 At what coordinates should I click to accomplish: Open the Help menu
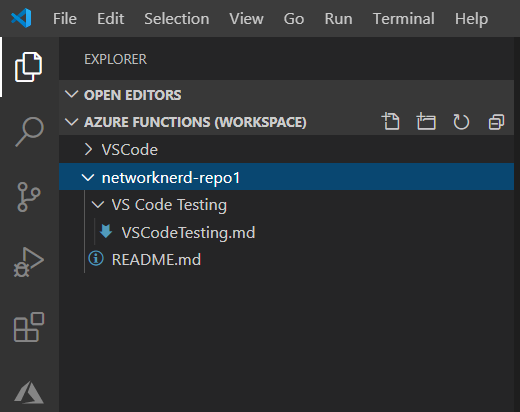(x=471, y=19)
